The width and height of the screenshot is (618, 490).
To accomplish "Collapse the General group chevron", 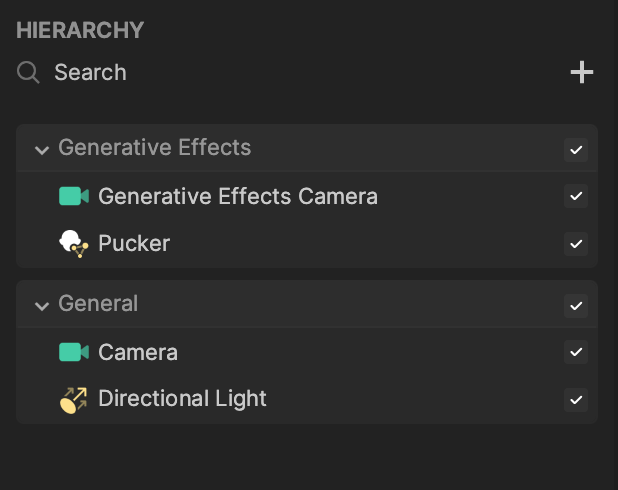I will (x=42, y=306).
